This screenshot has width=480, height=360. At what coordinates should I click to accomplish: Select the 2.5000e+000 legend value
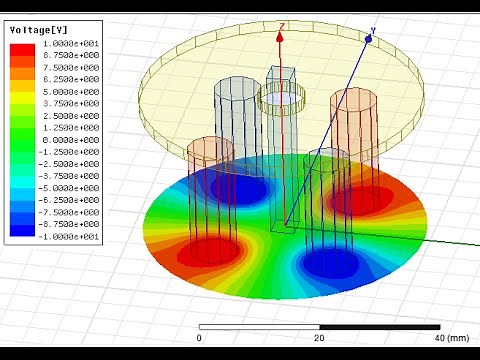point(71,116)
